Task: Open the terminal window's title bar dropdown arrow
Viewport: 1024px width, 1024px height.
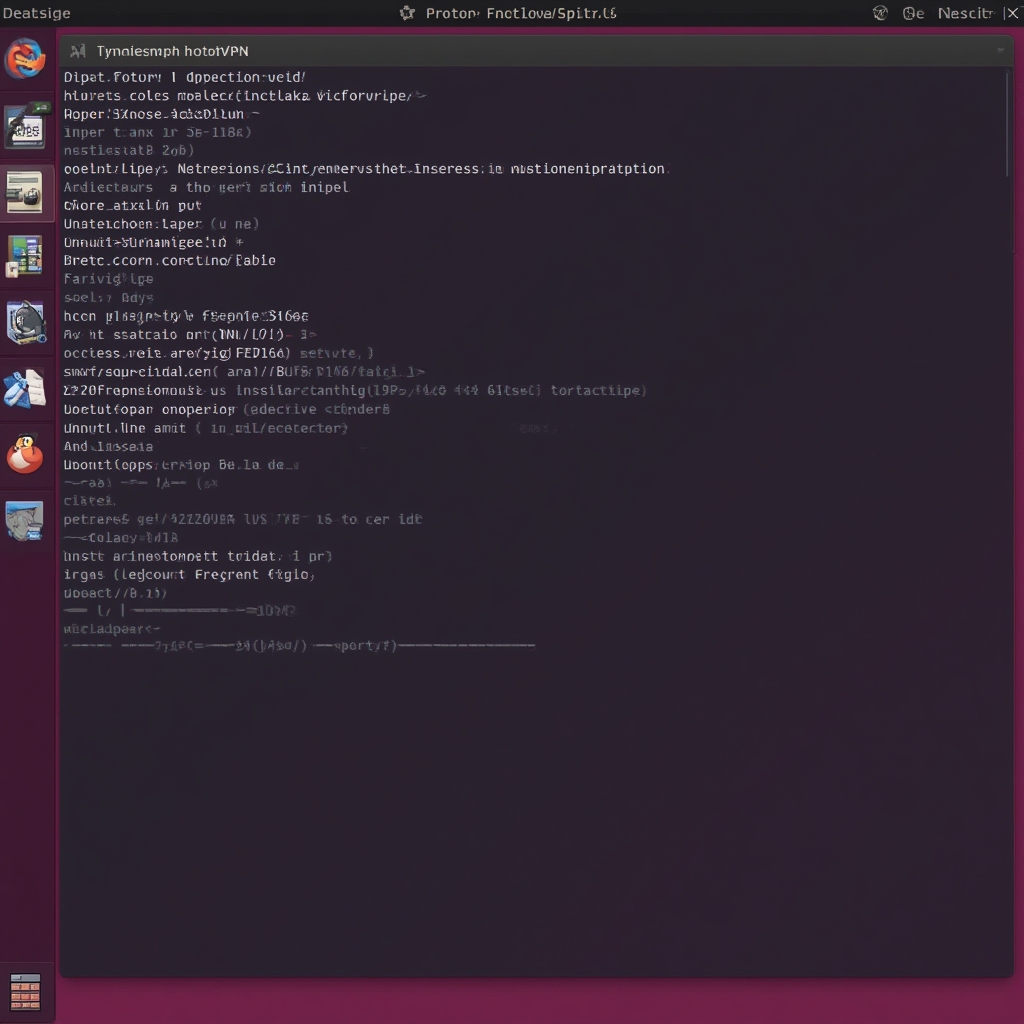Action: (x=1000, y=50)
